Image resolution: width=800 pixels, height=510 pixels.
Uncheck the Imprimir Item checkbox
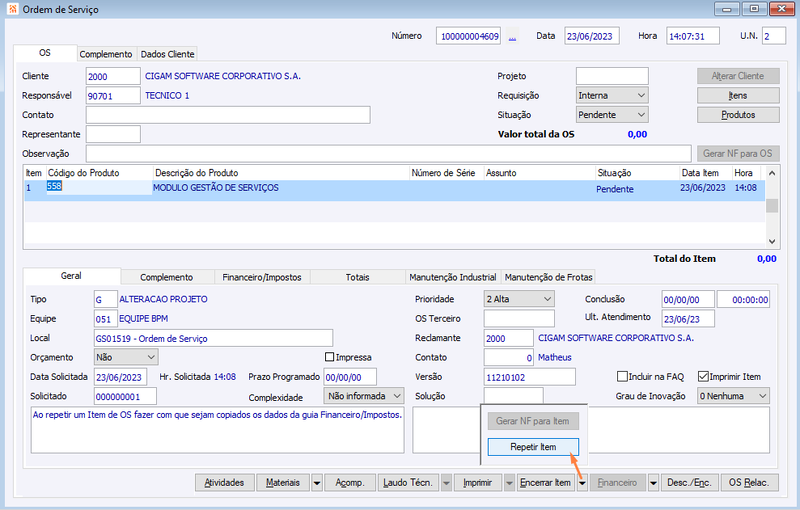(x=703, y=376)
